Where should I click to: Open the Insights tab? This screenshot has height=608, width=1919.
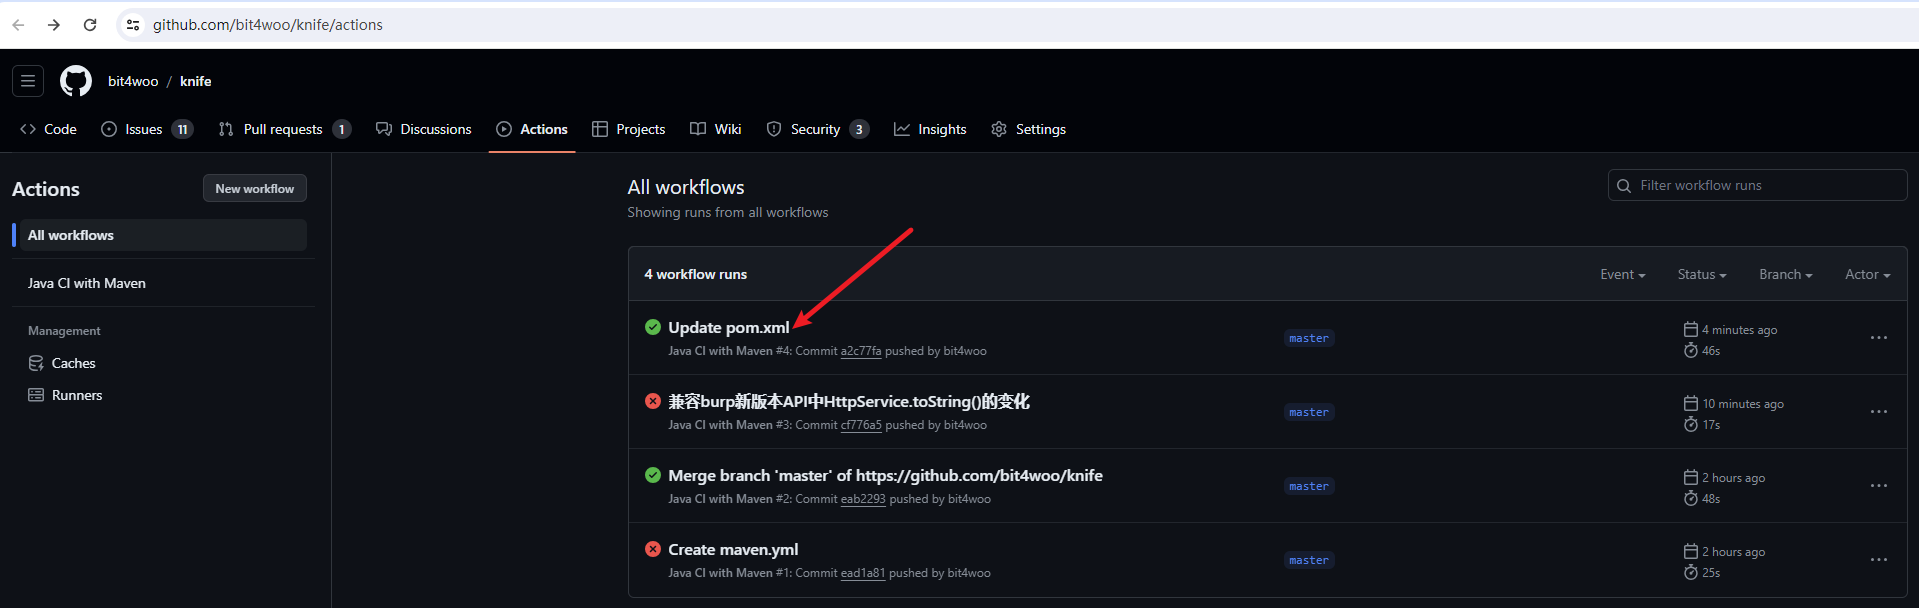930,129
